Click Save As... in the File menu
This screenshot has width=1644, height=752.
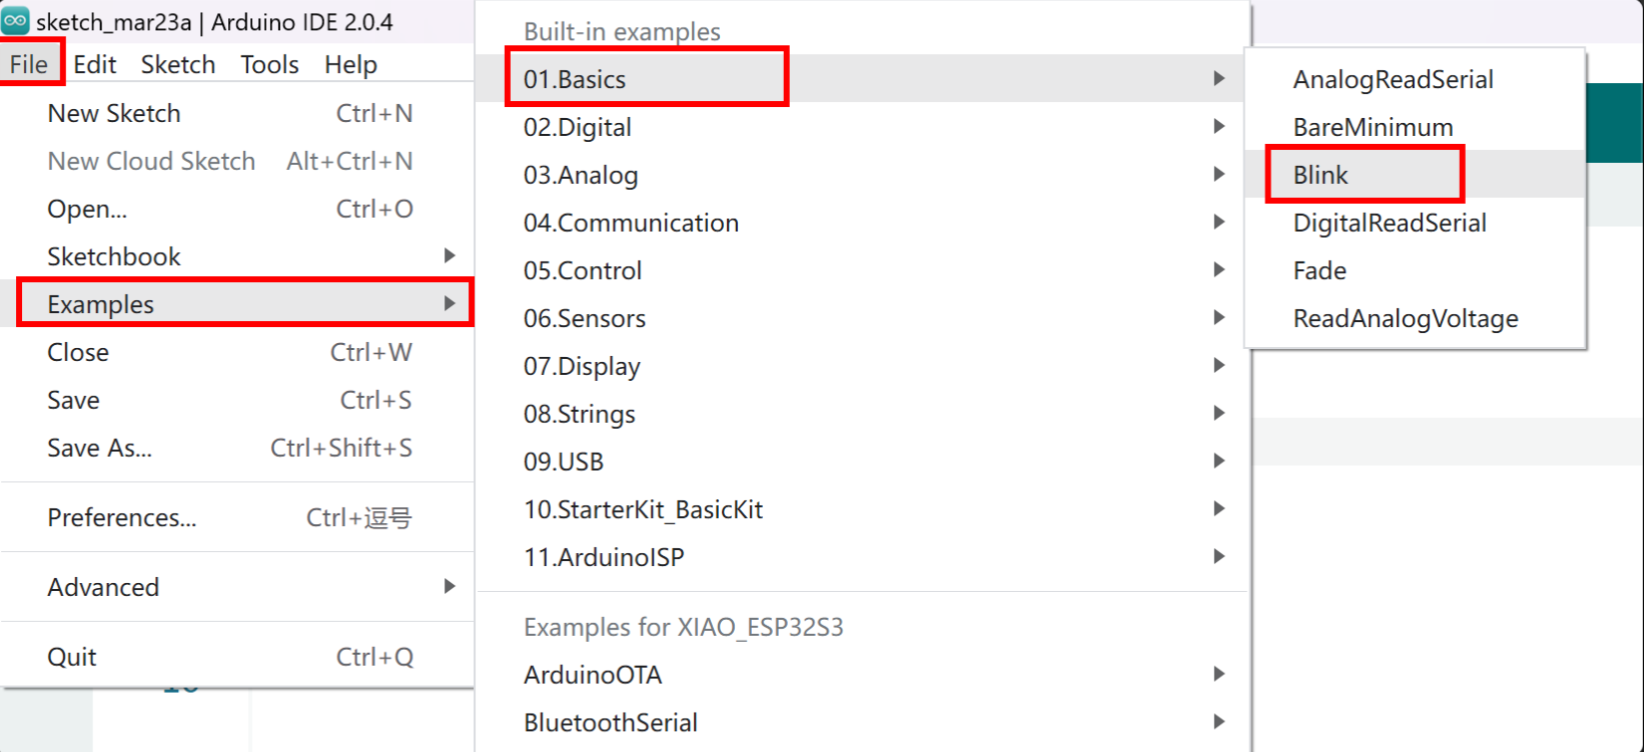99,448
